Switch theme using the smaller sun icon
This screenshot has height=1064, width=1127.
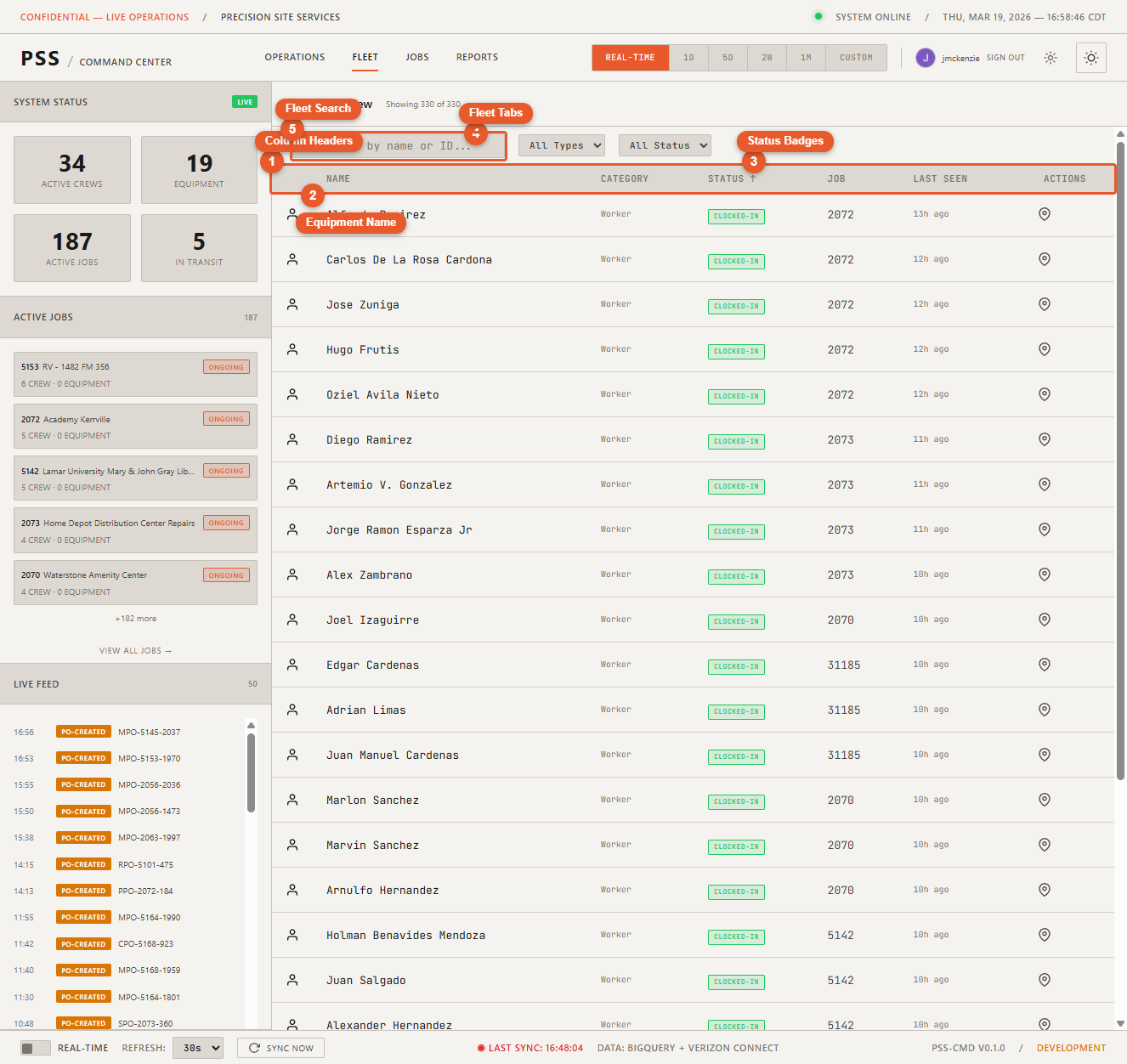1050,57
